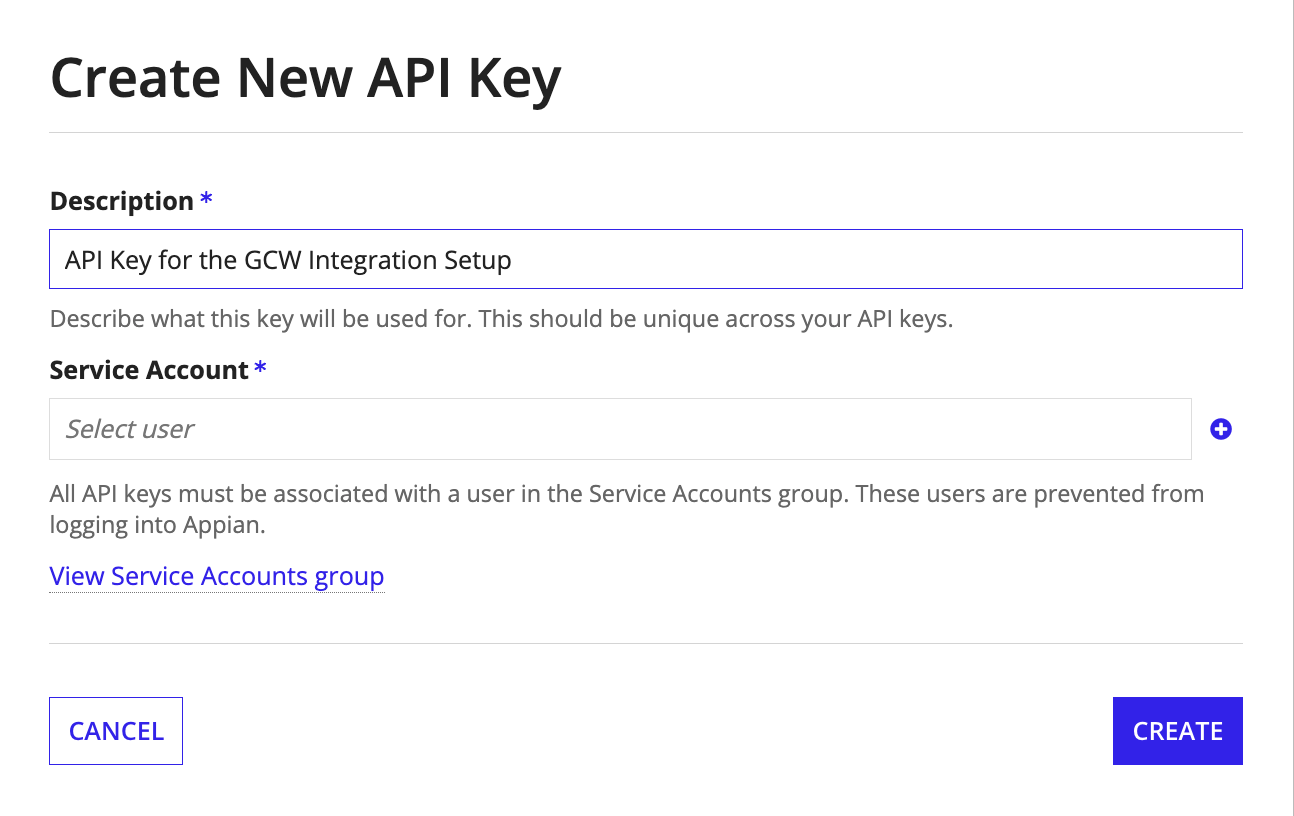Cancel the API key creation
Viewport: 1294px width, 816px height.
pos(116,731)
